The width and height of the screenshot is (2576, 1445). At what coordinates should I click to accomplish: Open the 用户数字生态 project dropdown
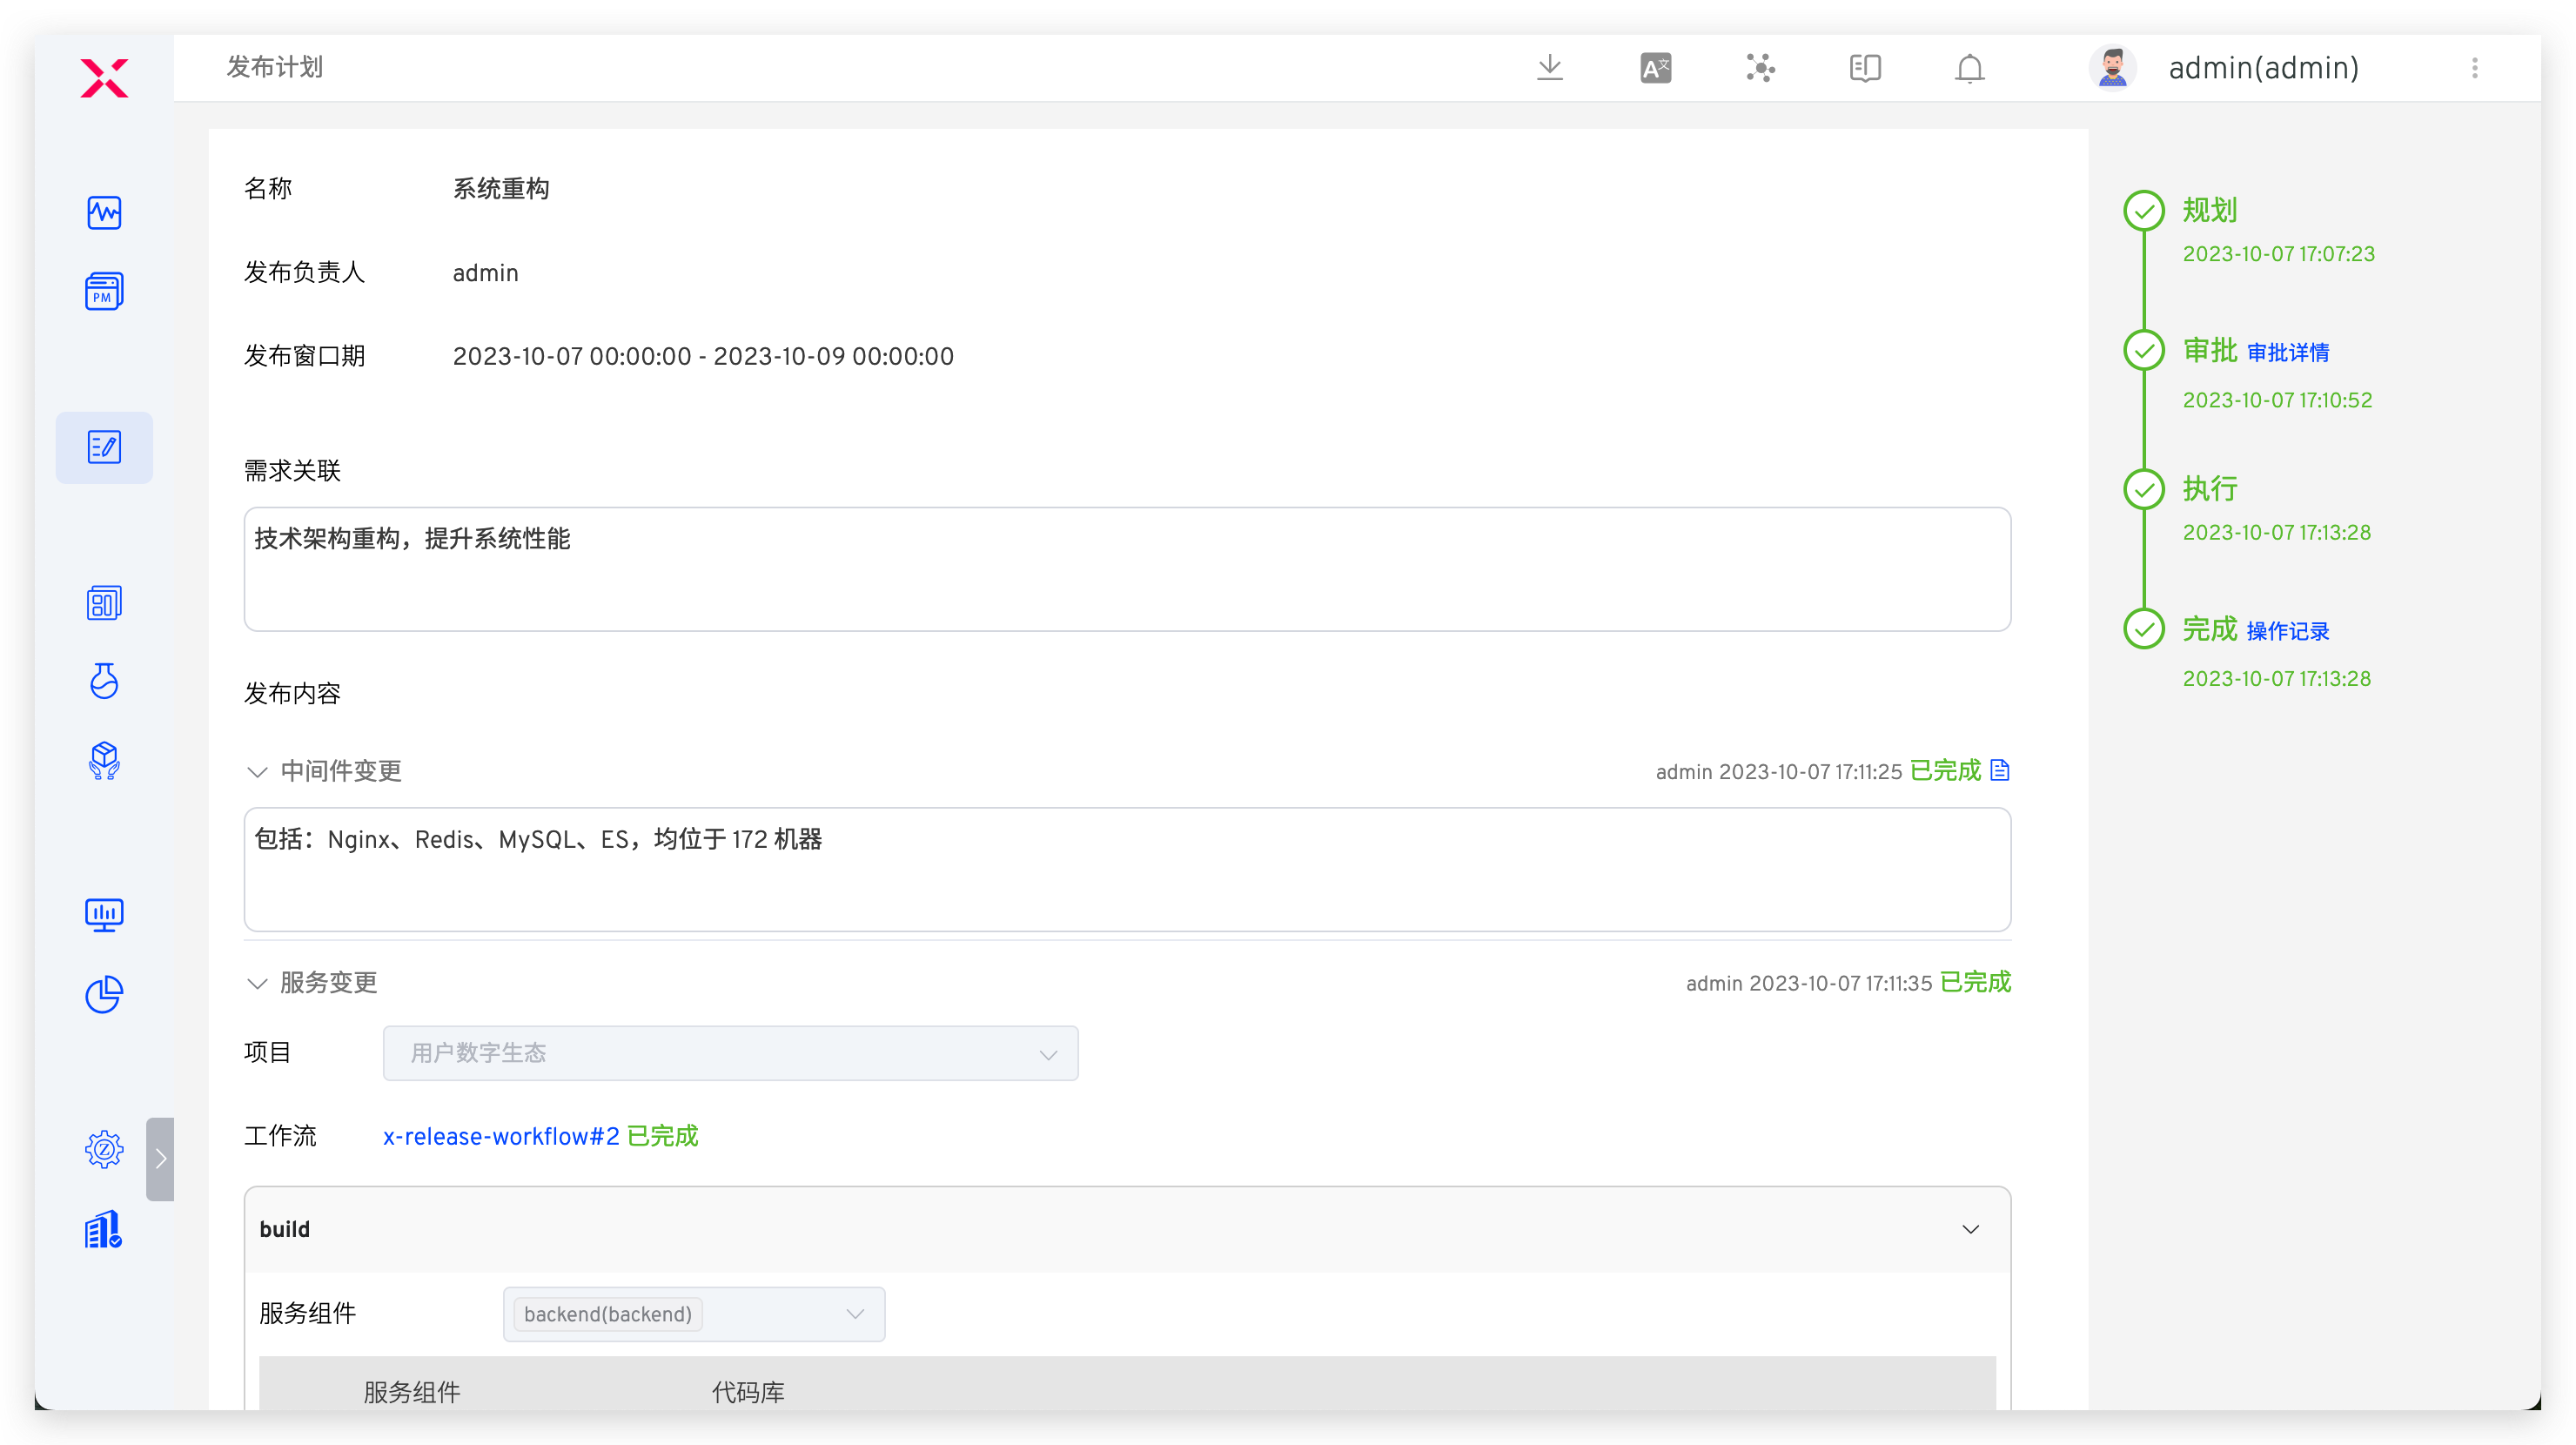[730, 1053]
